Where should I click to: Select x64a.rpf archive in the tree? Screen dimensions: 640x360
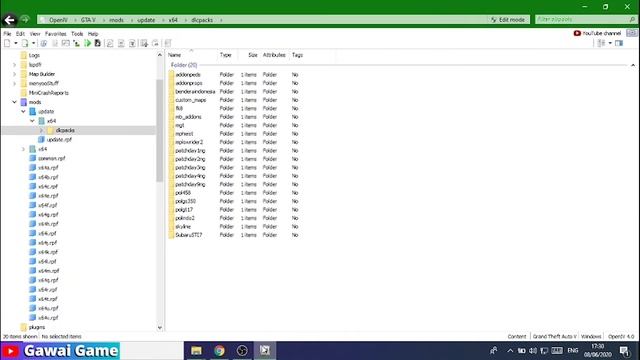pos(48,168)
